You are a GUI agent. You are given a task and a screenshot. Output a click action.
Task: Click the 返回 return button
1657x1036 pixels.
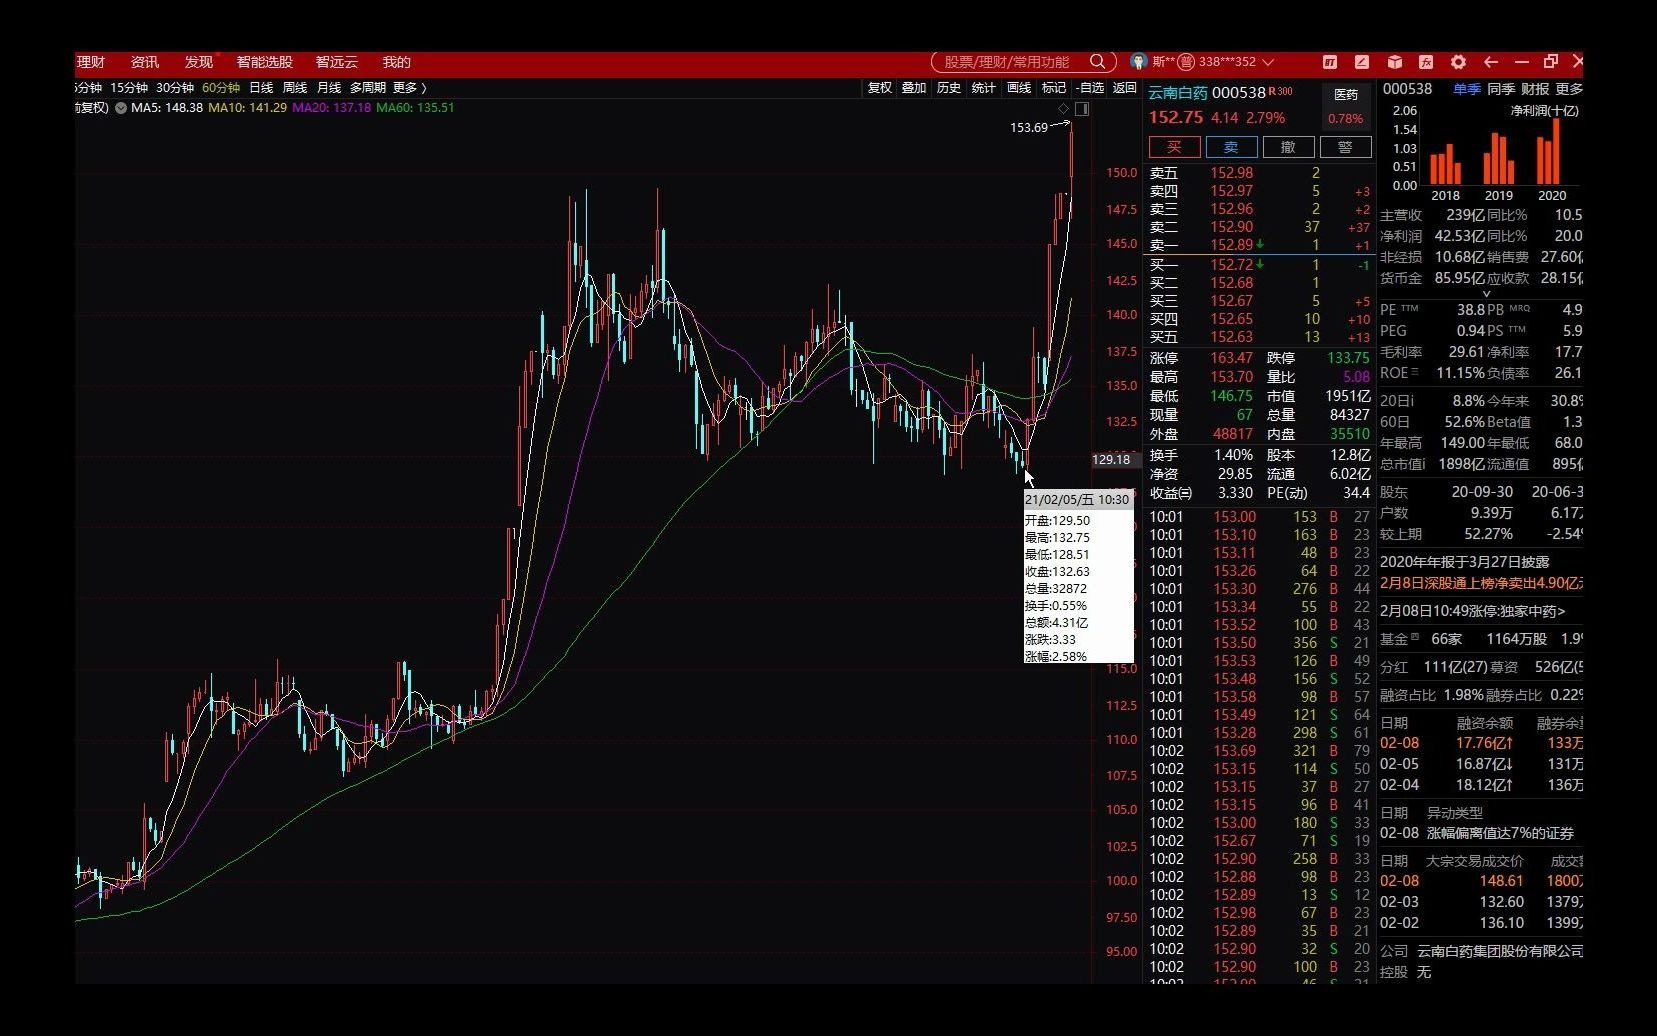coord(1125,88)
